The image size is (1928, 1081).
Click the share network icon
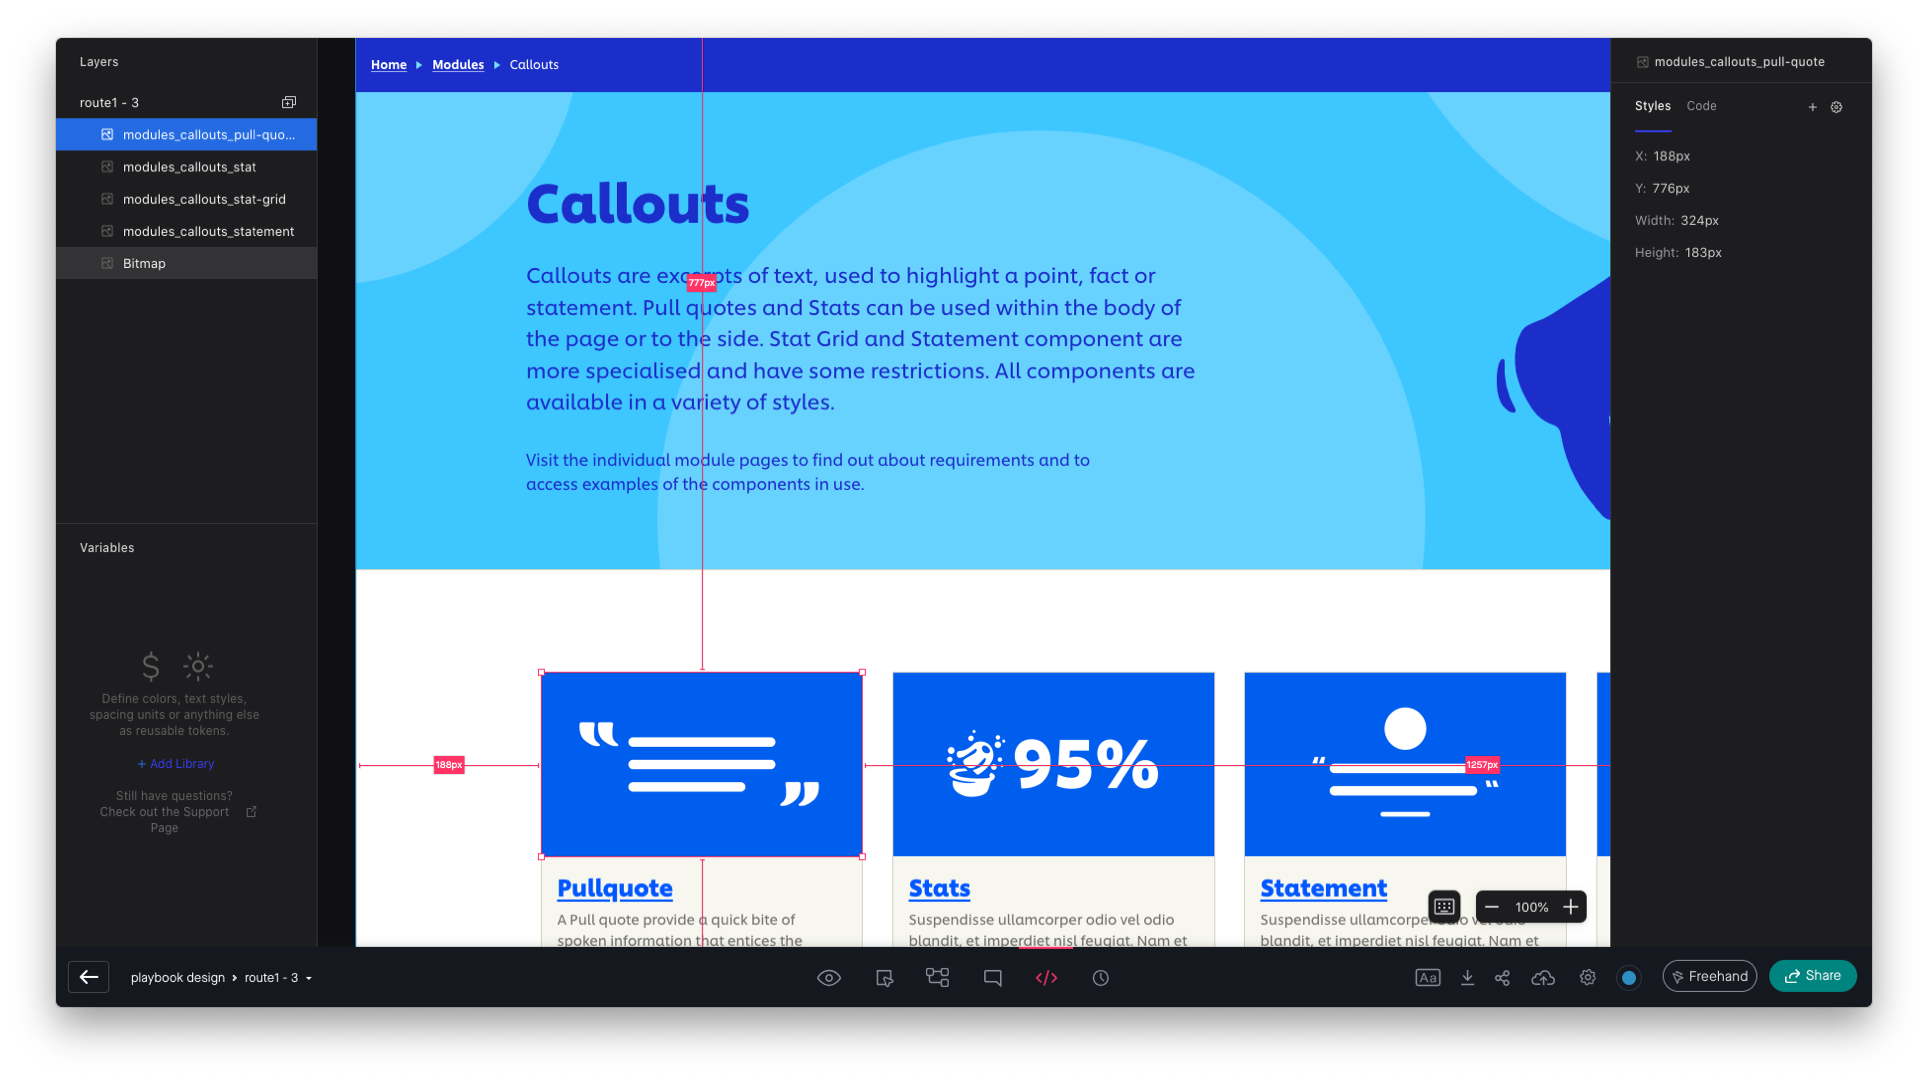tap(1503, 978)
